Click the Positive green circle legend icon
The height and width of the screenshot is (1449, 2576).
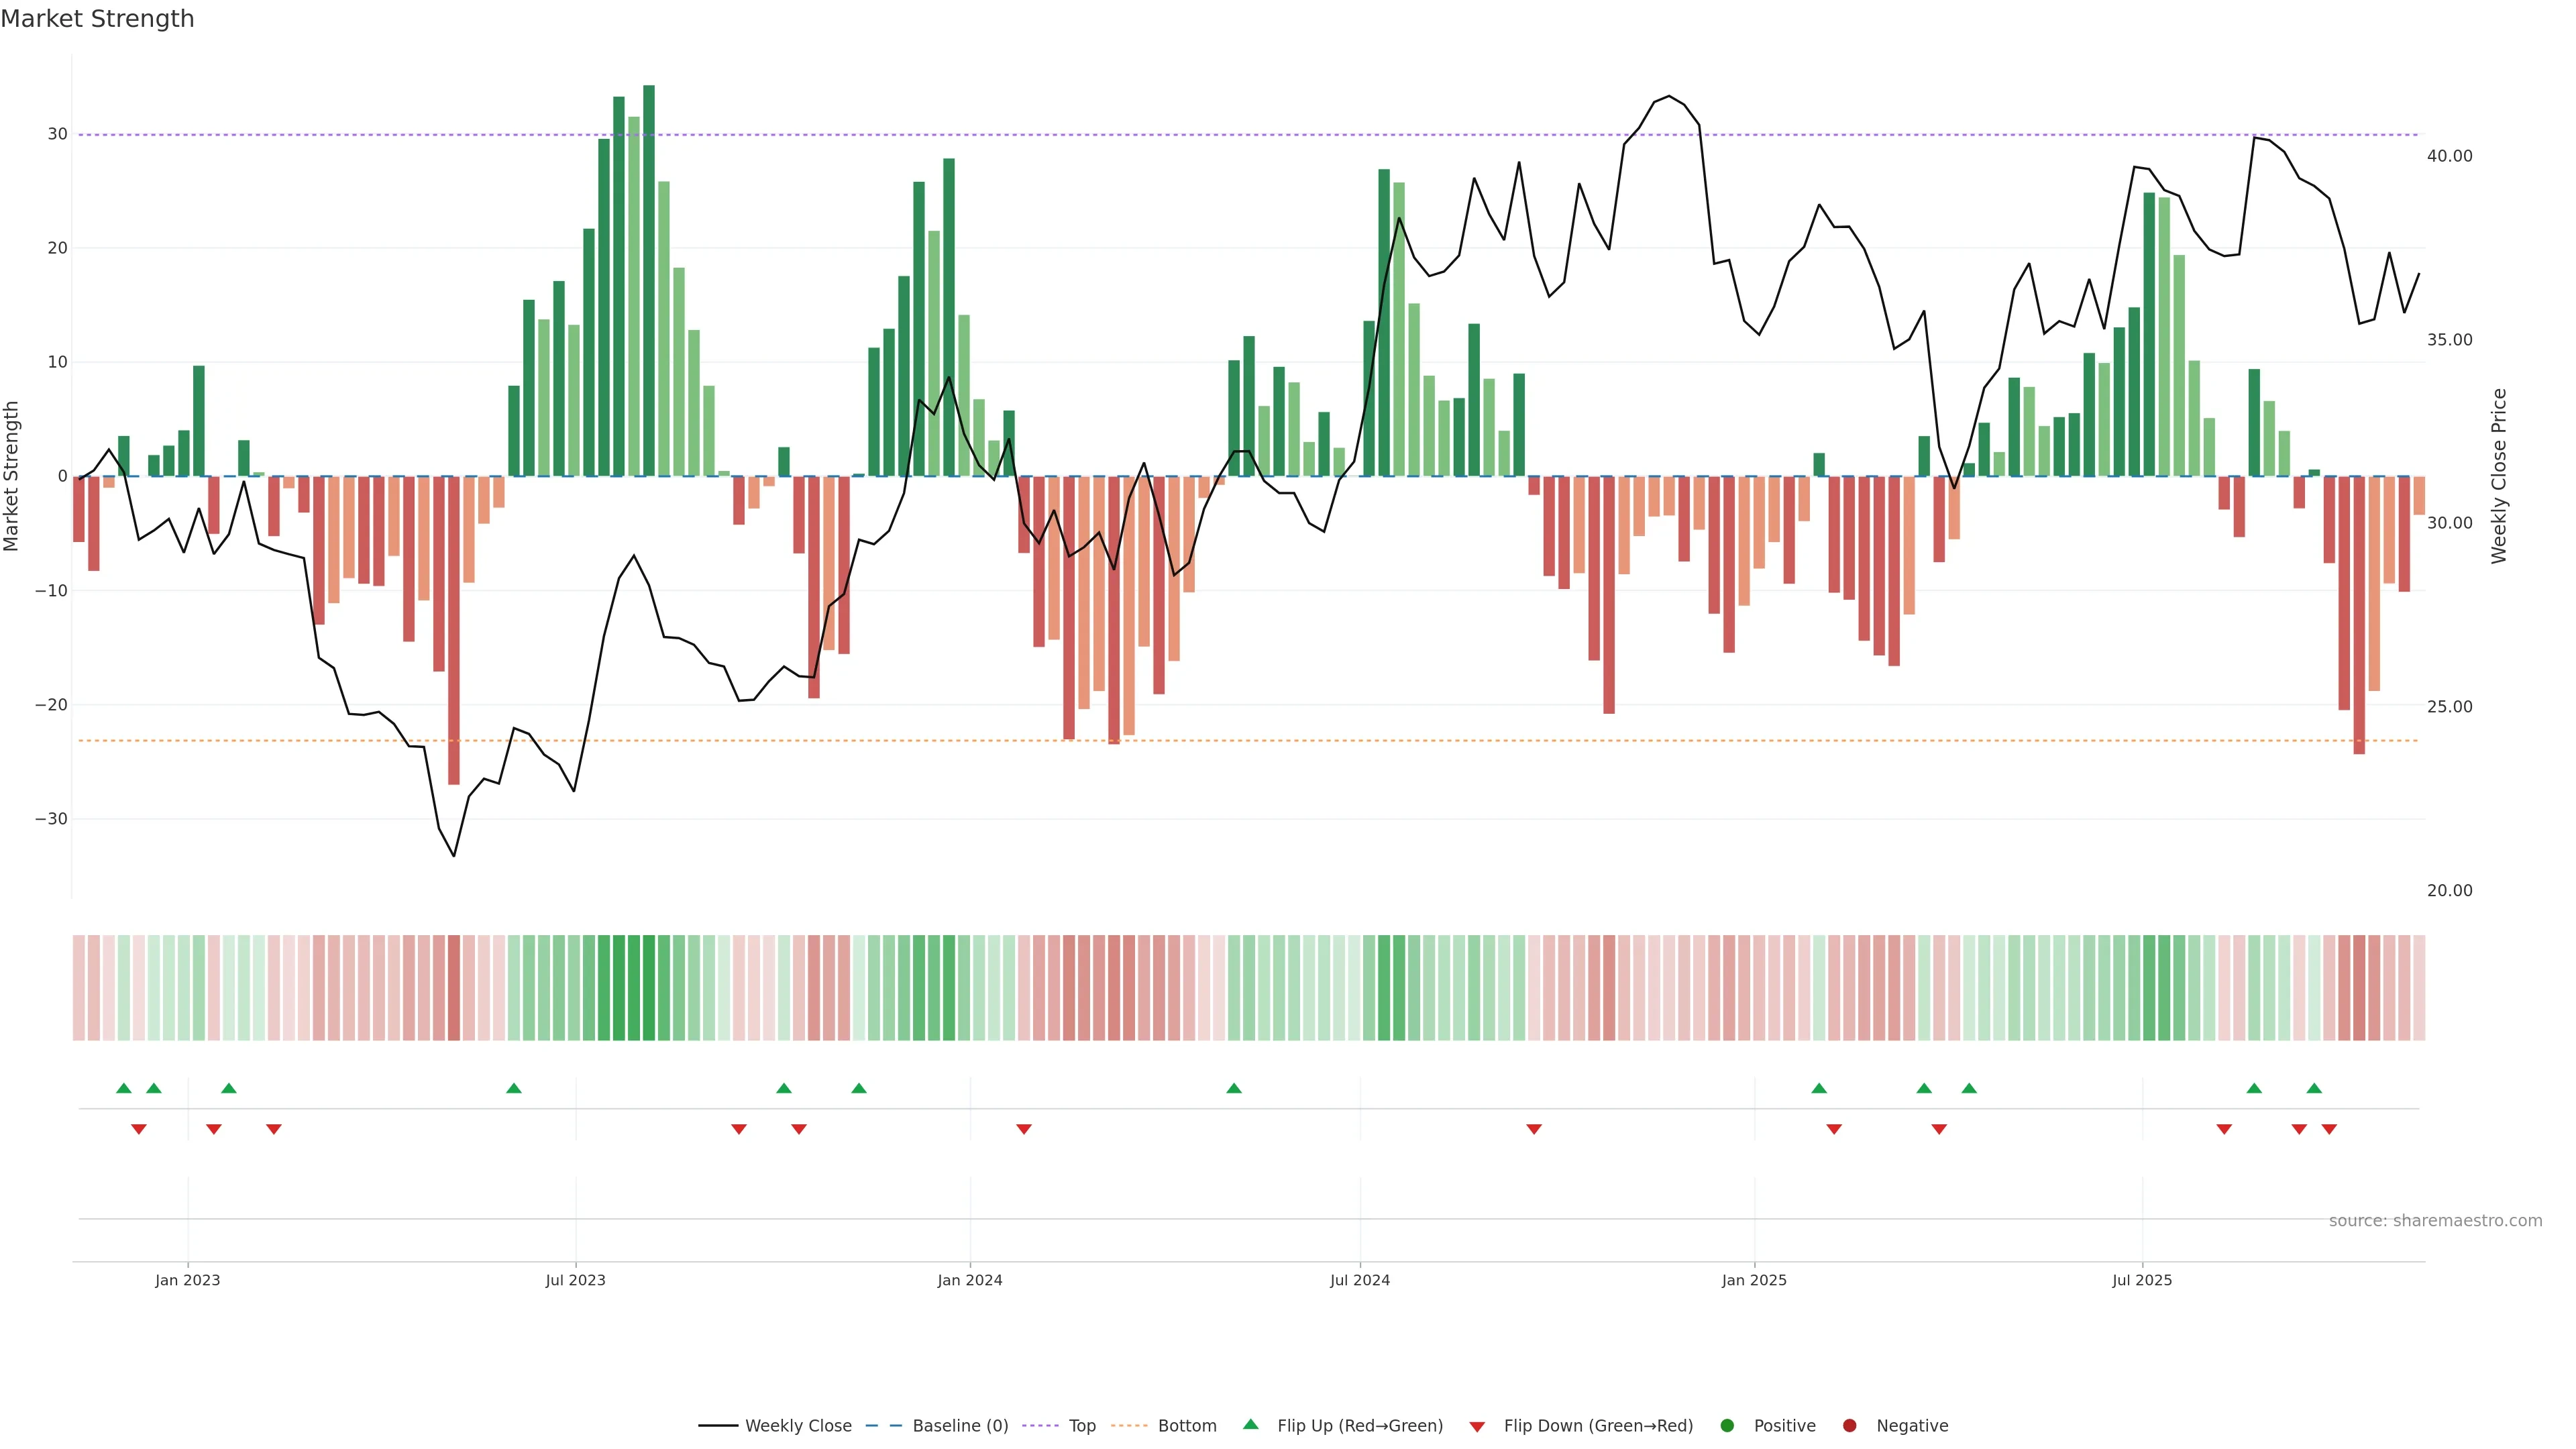tap(1727, 1426)
